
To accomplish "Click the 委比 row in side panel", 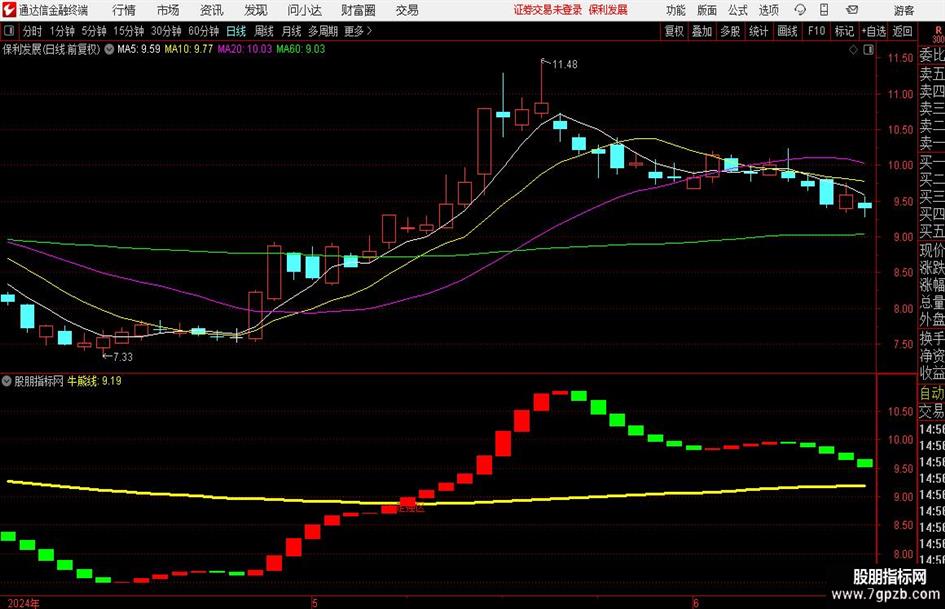I will [932, 55].
